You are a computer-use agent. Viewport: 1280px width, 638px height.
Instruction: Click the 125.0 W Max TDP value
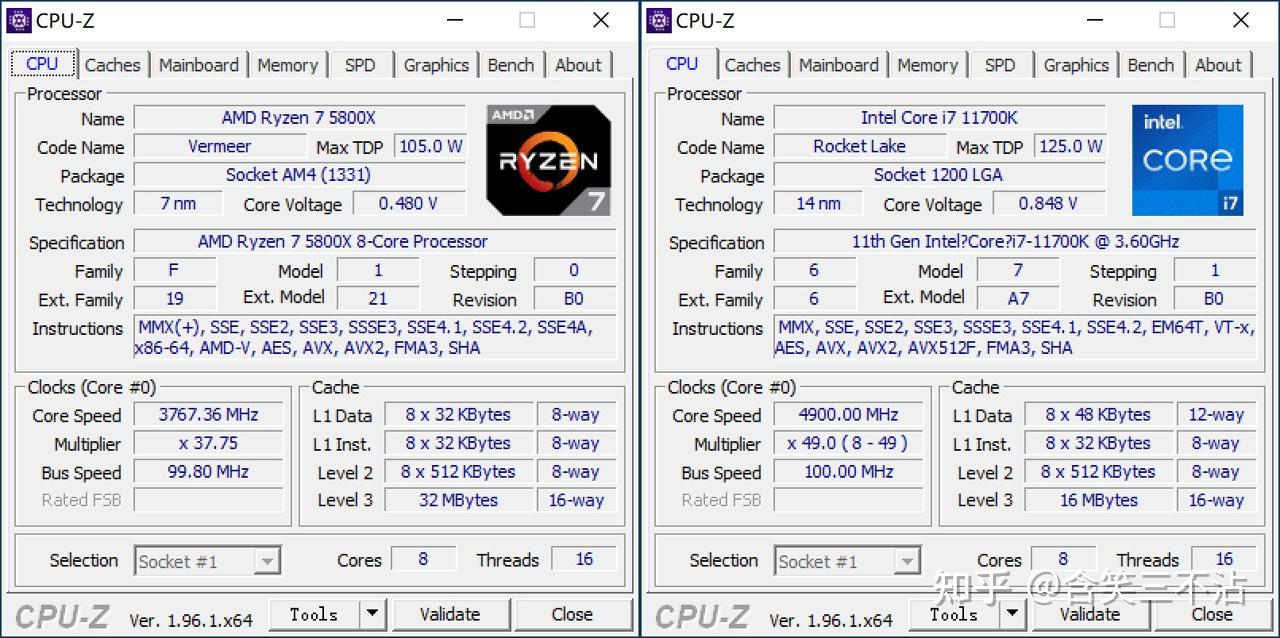click(1070, 147)
